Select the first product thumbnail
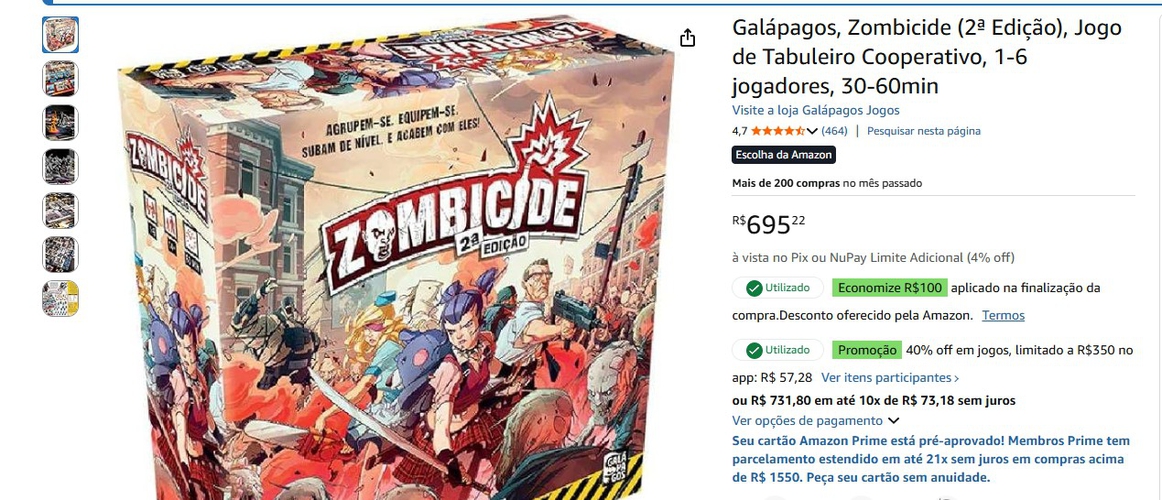This screenshot has width=1162, height=500. pos(61,35)
